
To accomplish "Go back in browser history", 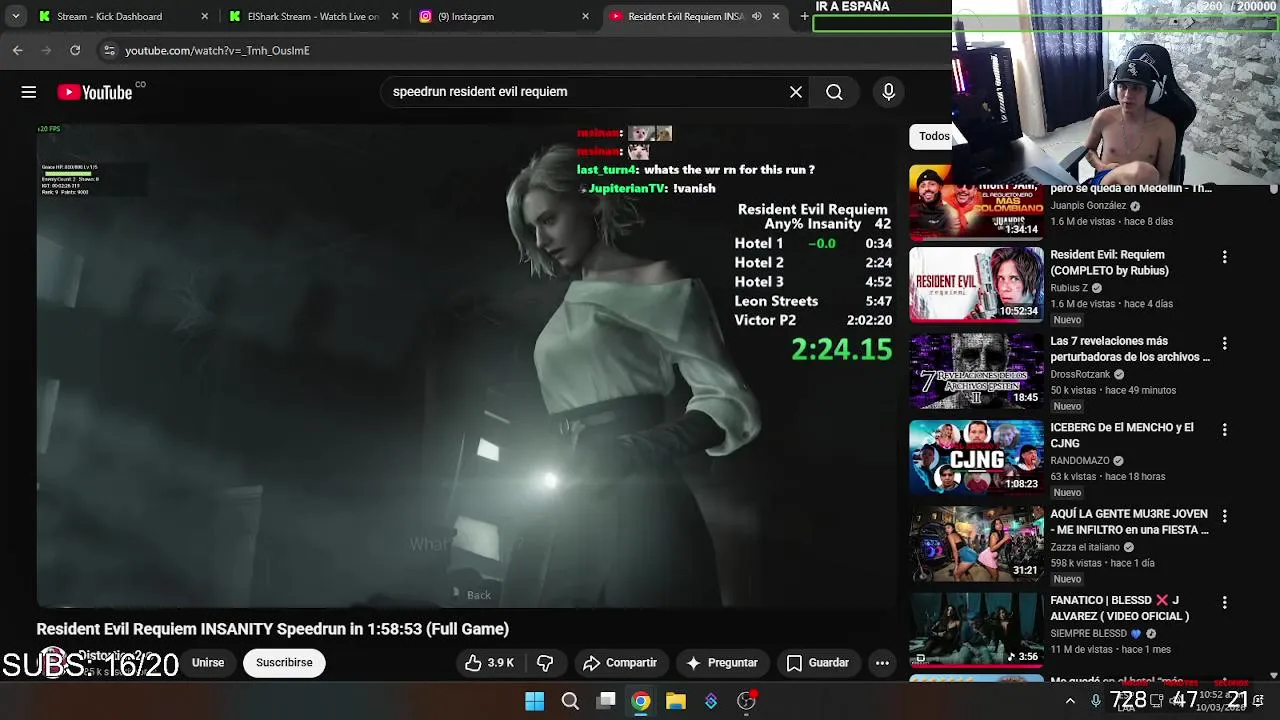I will (18, 50).
